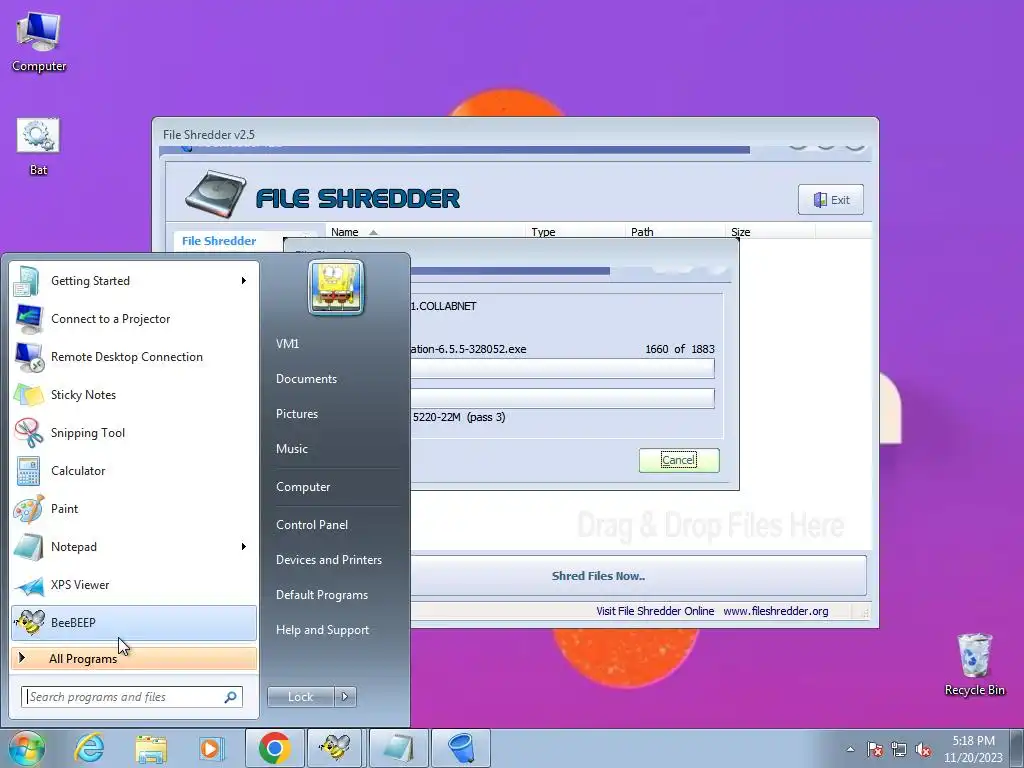The image size is (1024, 768).
Task: Click the Action Center flag tray icon
Action: [875, 750]
